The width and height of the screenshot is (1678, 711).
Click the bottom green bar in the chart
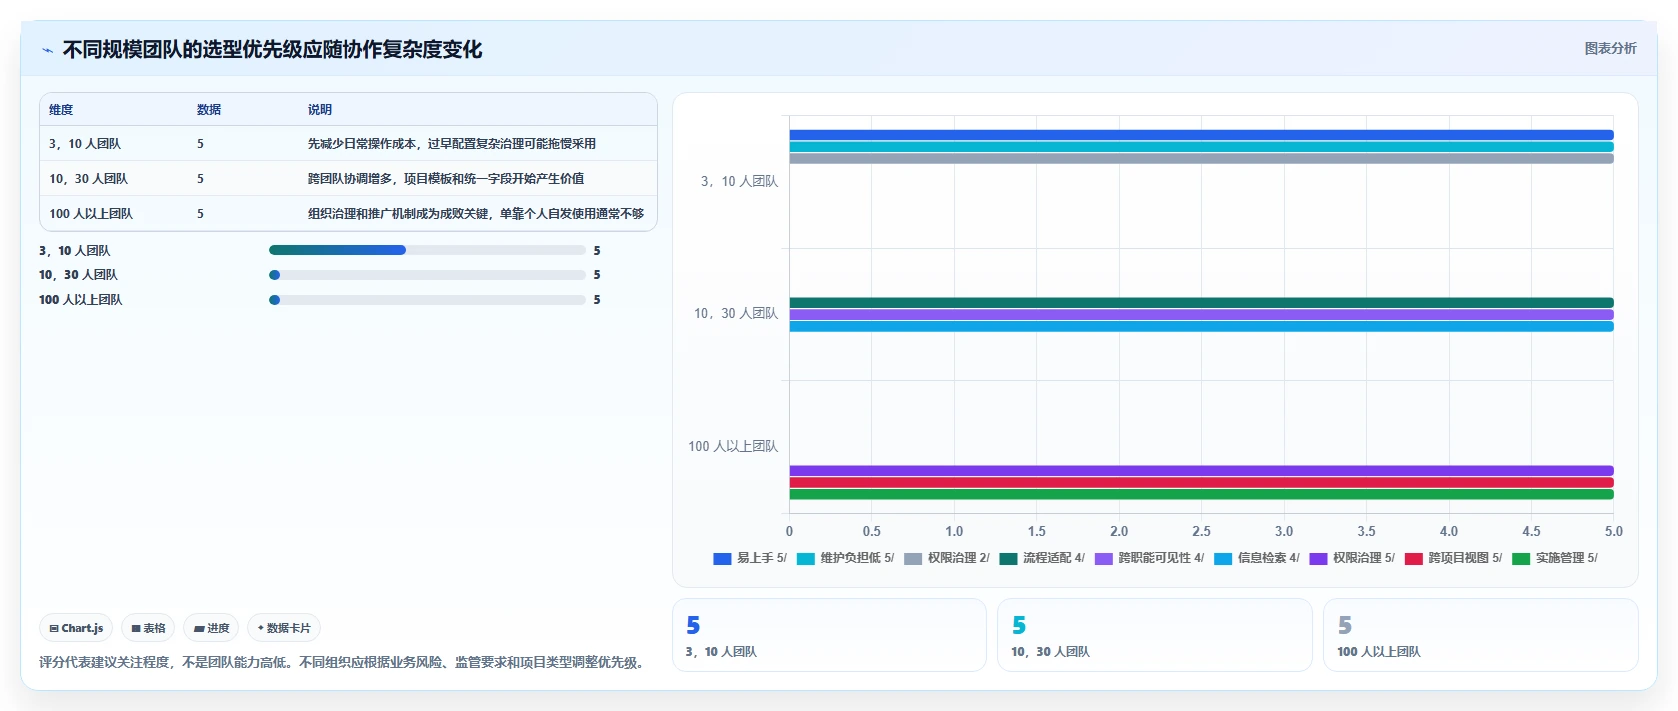(1201, 494)
